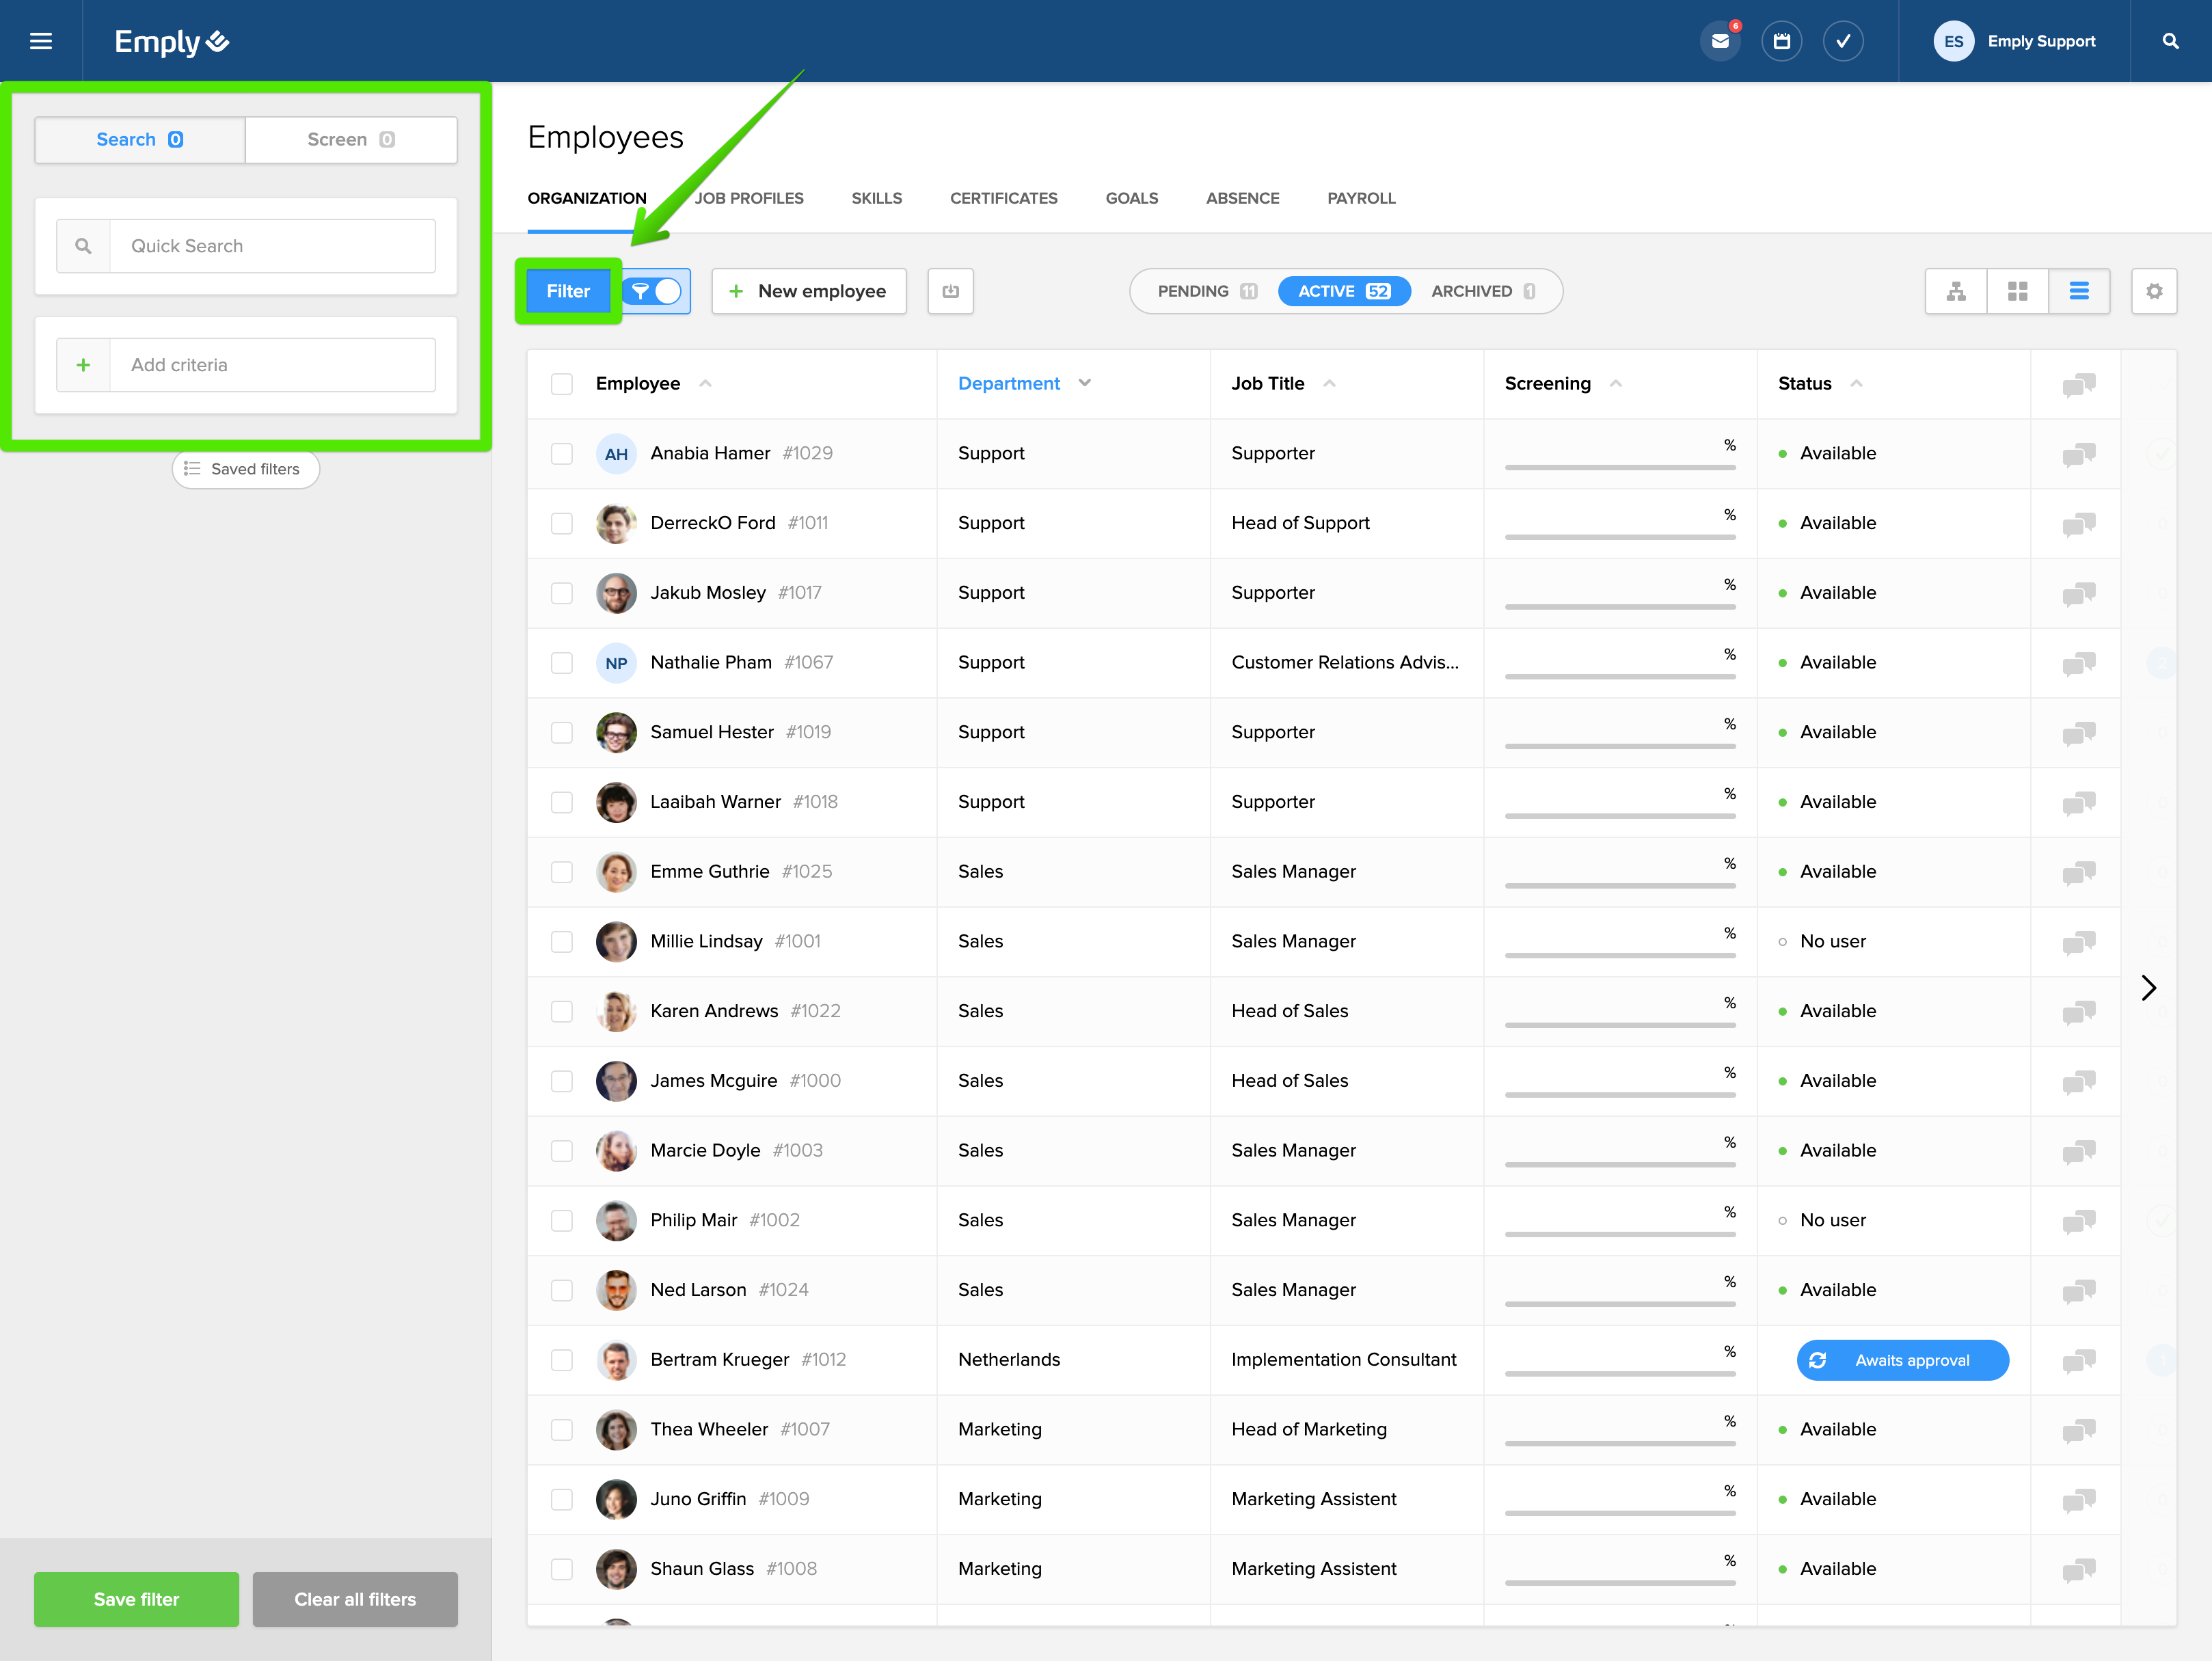Tick the select-all employees checkbox

(x=562, y=384)
